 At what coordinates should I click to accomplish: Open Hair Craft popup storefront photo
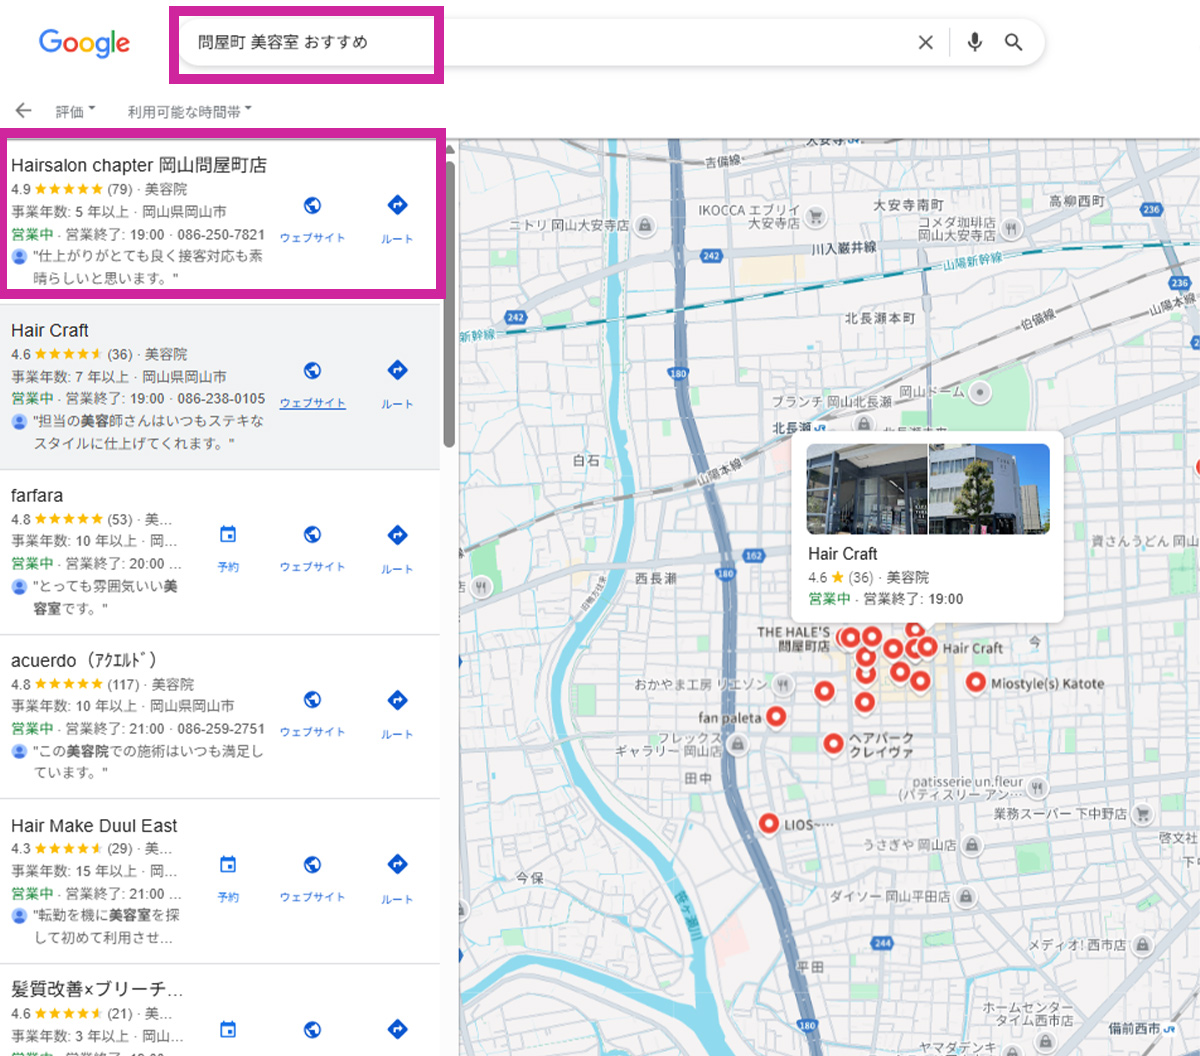coord(867,489)
